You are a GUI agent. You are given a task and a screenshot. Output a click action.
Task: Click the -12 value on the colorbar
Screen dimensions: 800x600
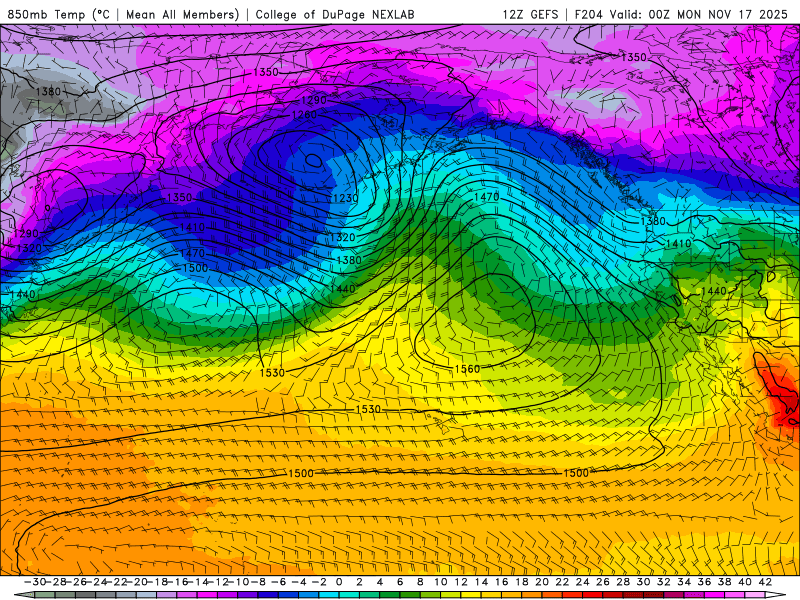point(218,582)
